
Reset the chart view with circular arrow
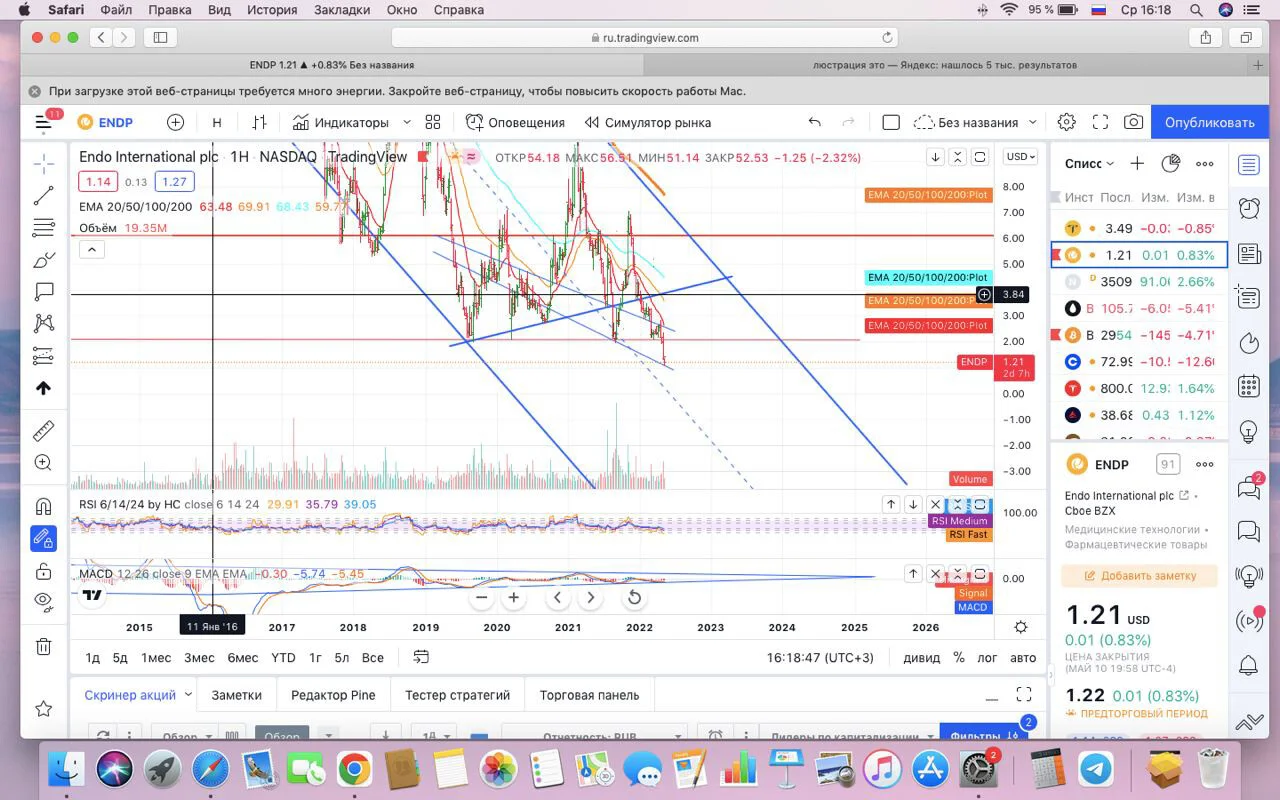[634, 598]
